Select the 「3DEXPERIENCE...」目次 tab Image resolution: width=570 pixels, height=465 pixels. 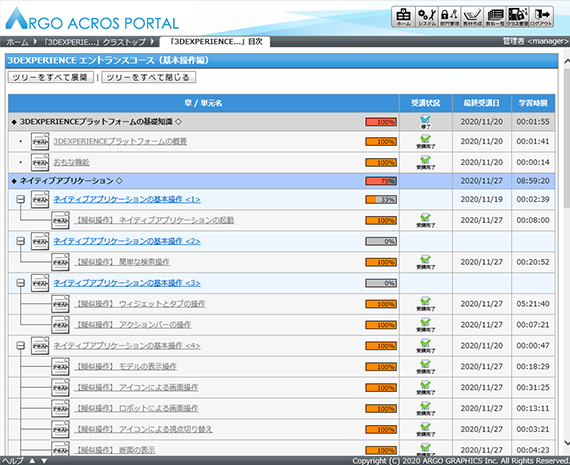(x=215, y=42)
